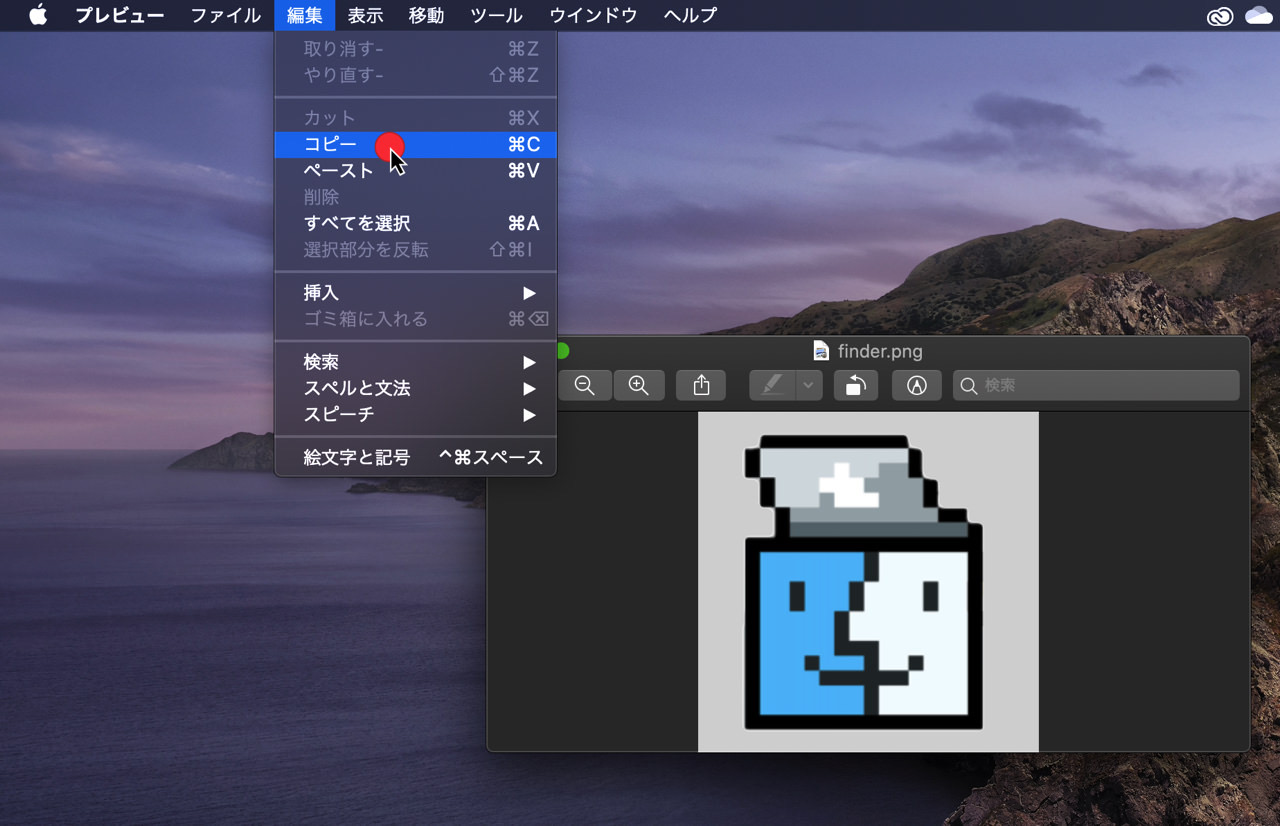The width and height of the screenshot is (1280, 826).
Task: Click the dimmed 選択部分を反転 menu item
Action: [x=416, y=250]
